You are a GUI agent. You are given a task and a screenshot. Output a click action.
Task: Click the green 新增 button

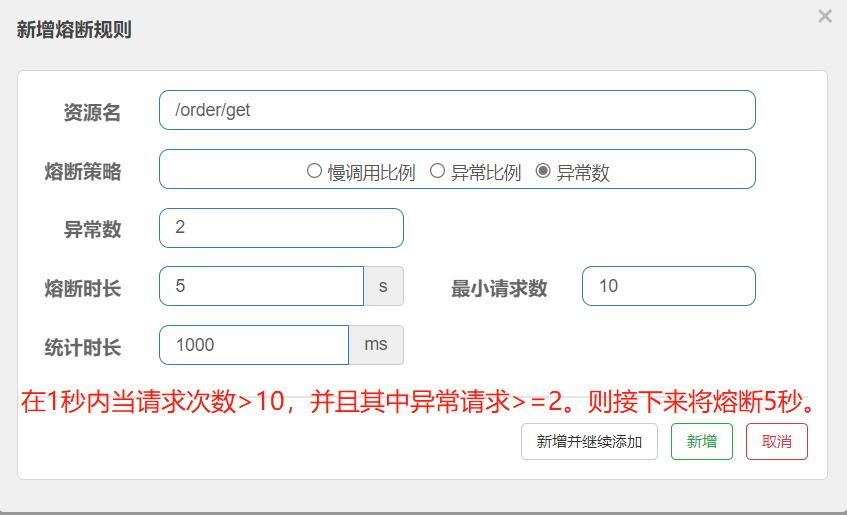701,441
